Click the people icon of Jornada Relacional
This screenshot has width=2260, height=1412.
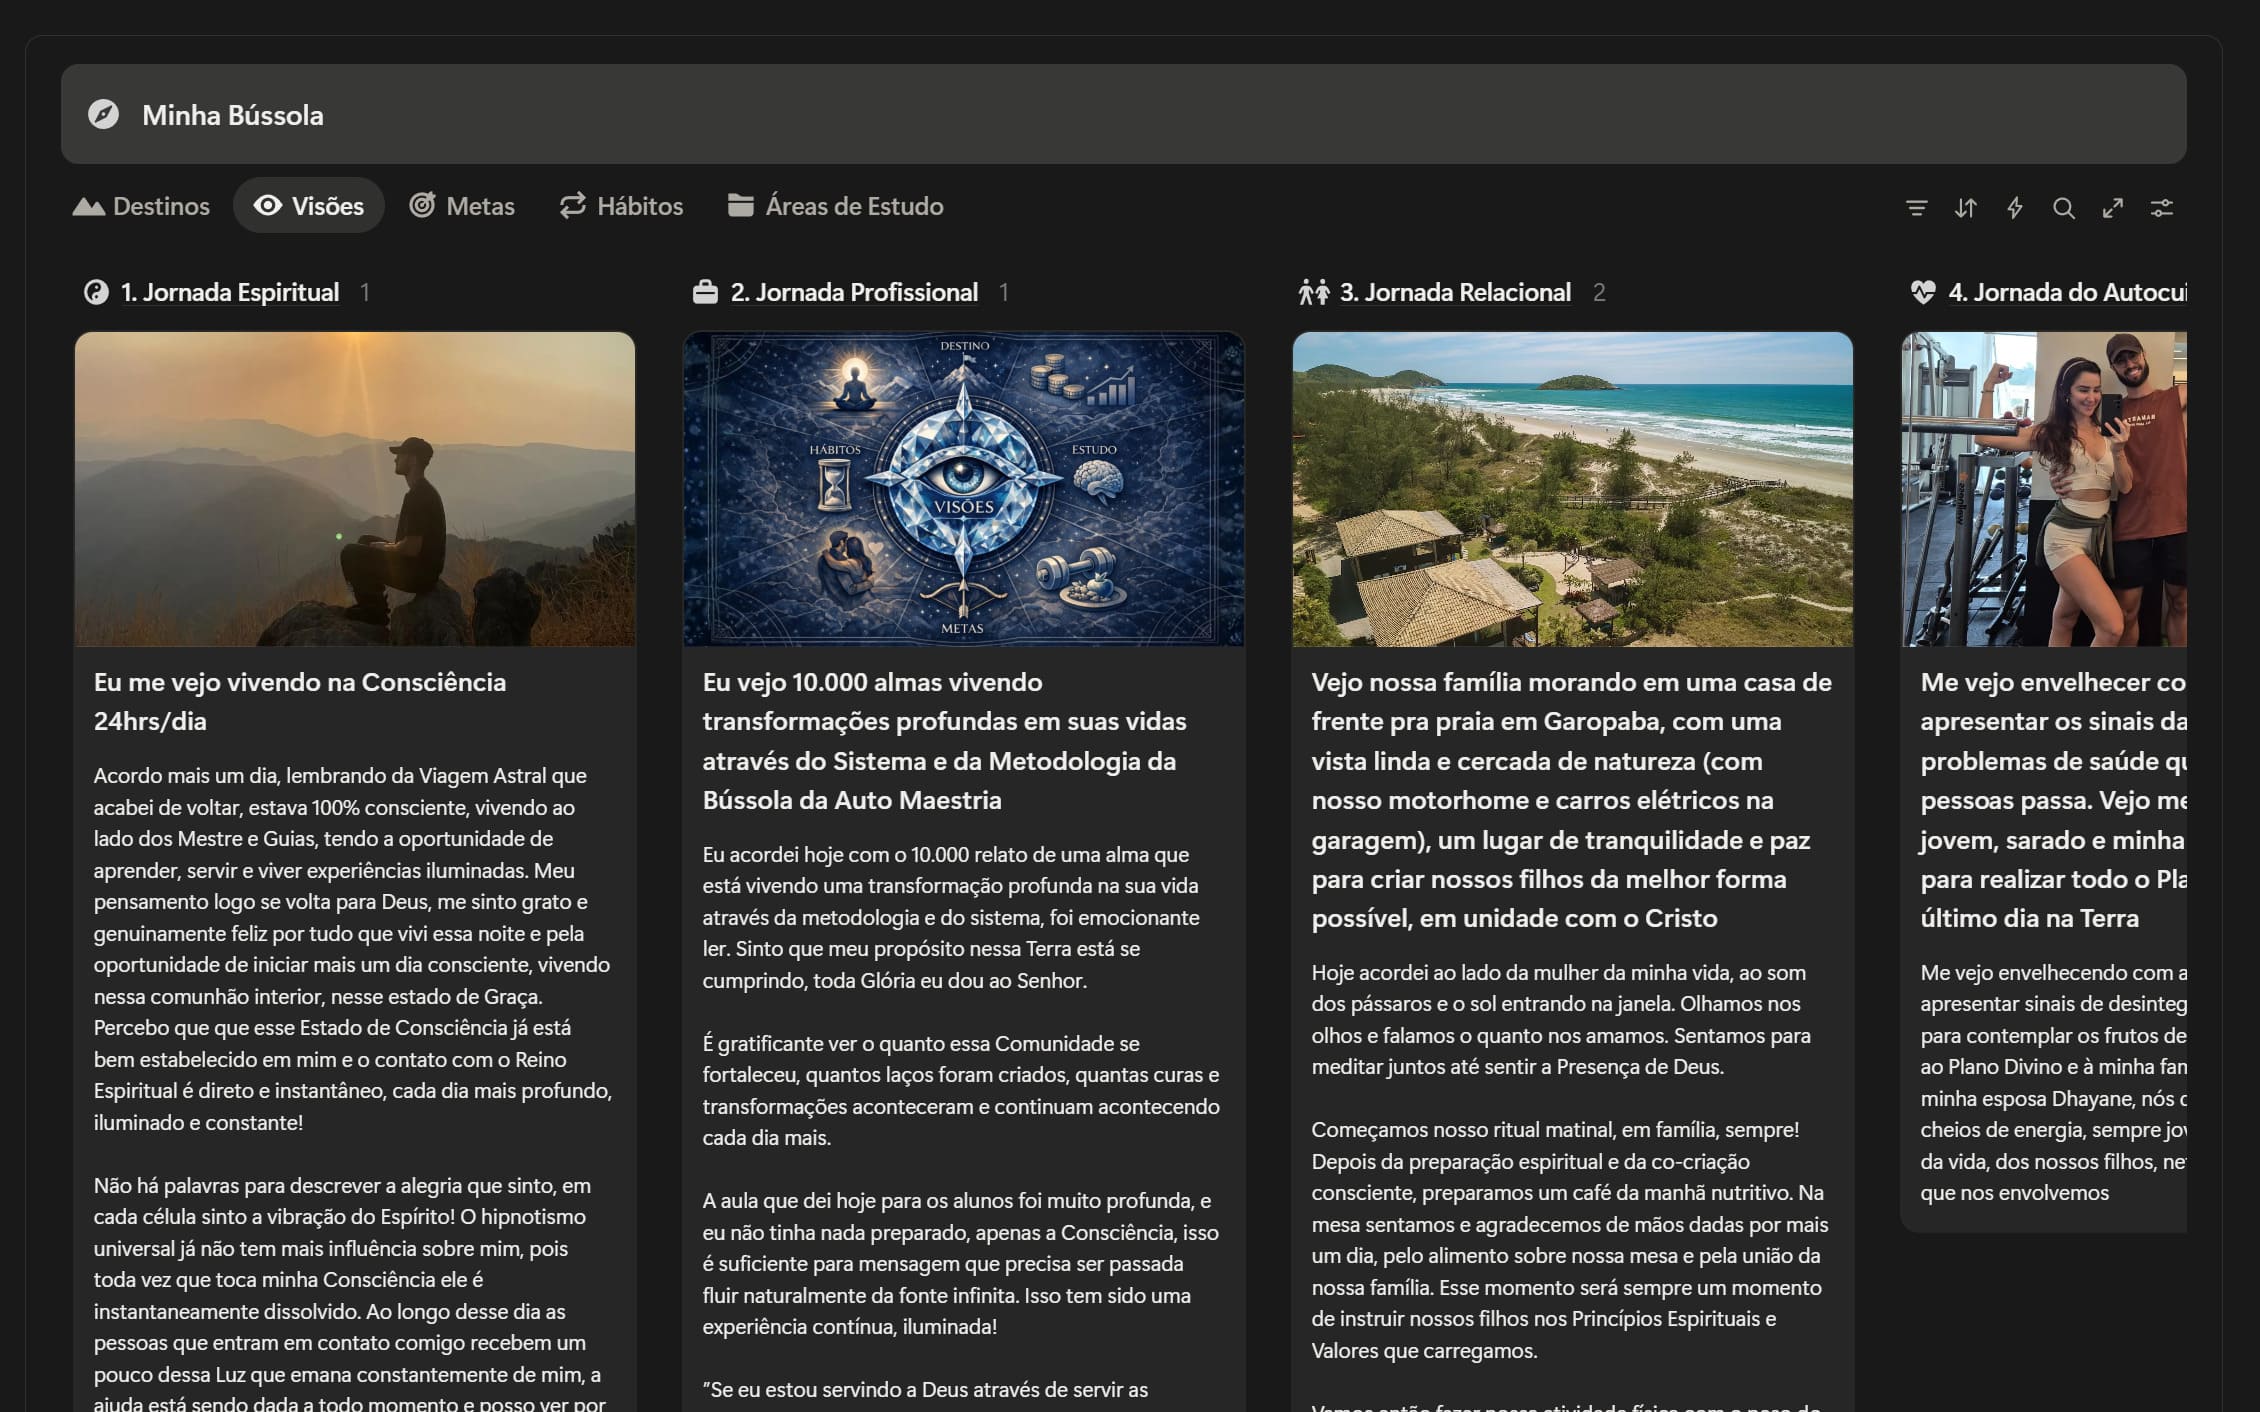click(1314, 292)
